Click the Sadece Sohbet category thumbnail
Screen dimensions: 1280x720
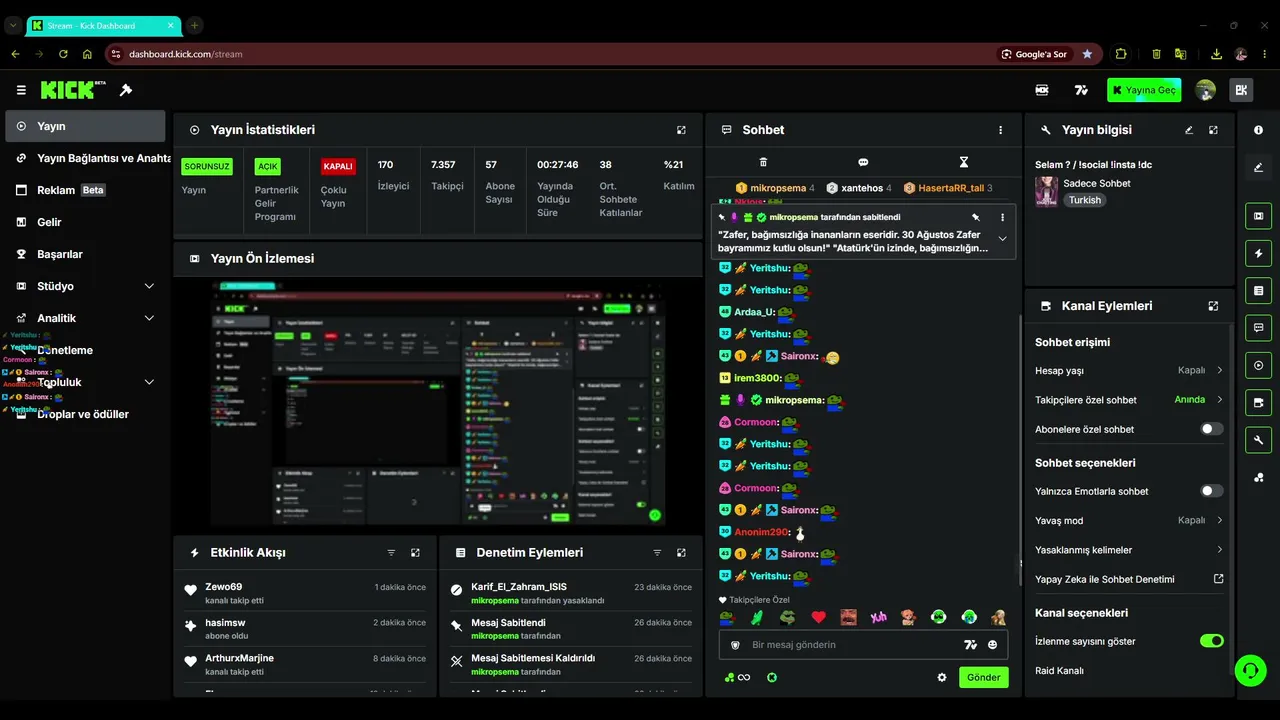coord(1047,191)
